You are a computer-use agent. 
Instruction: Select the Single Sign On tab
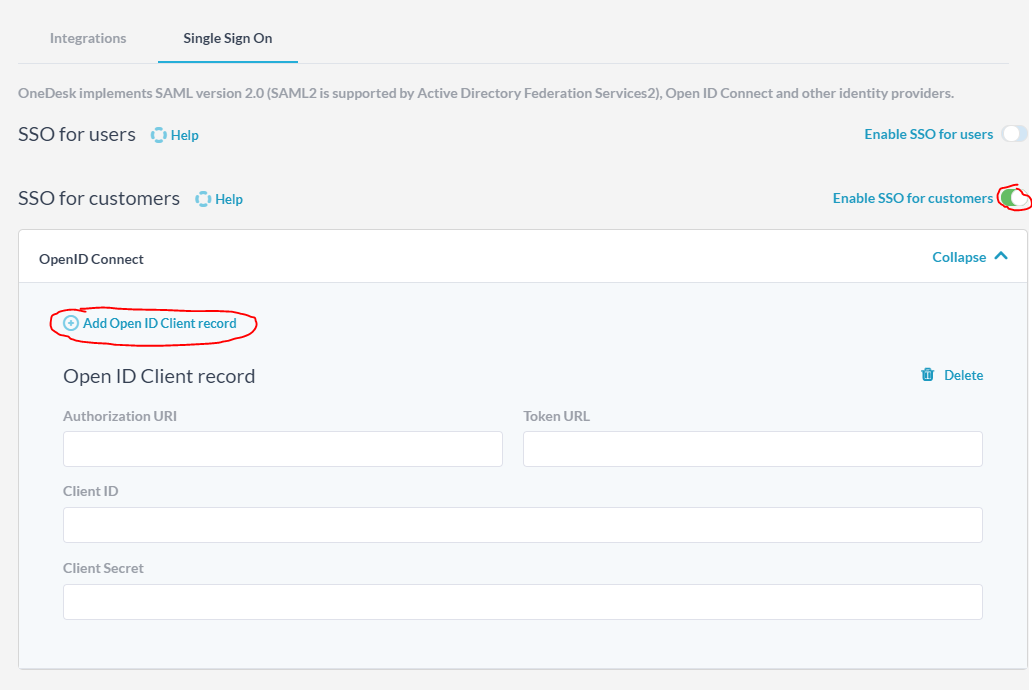click(227, 38)
